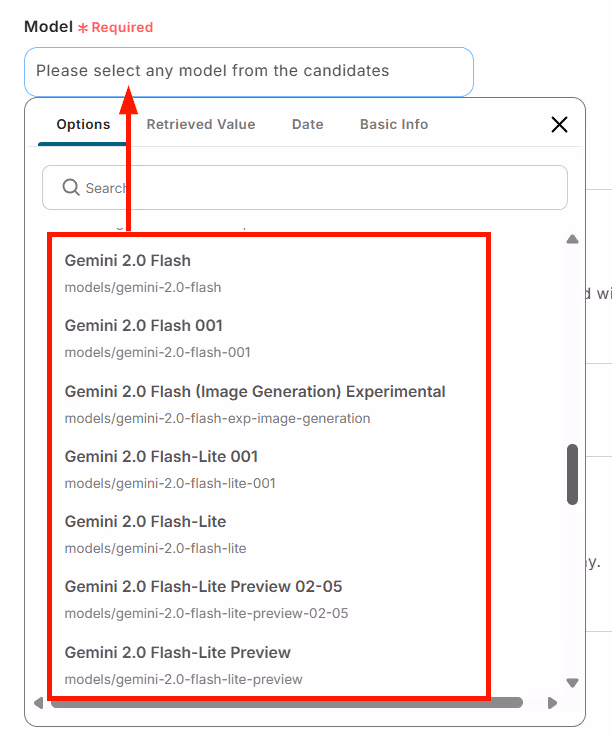Click the search magnifier icon

pos(71,187)
